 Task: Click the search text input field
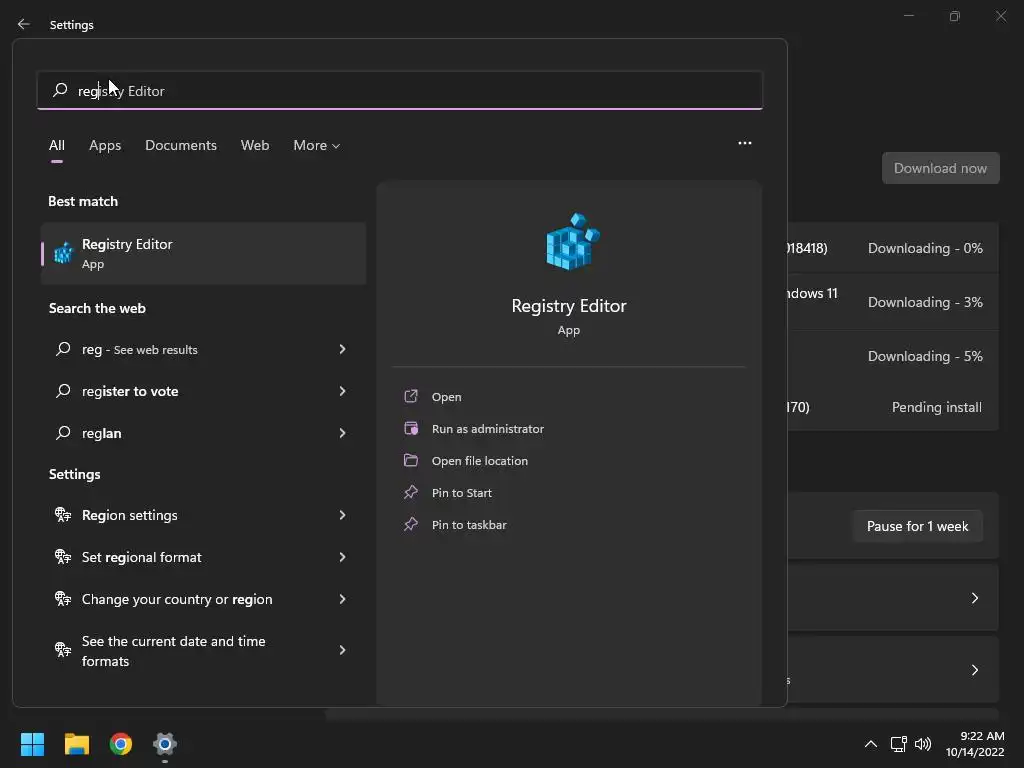(400, 90)
